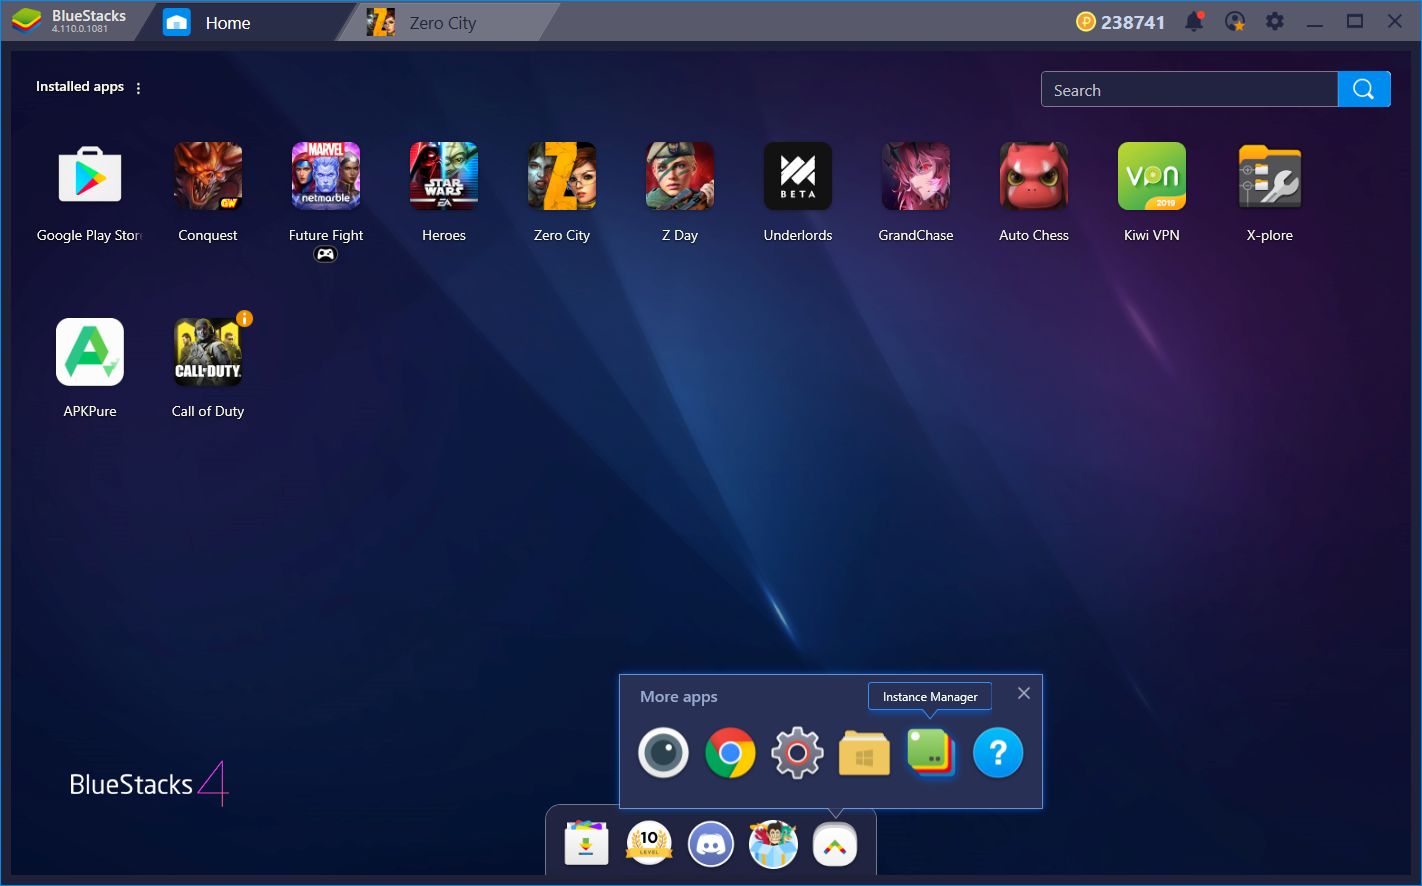Open X-plore file manager app
The image size is (1422, 886).
point(1270,176)
